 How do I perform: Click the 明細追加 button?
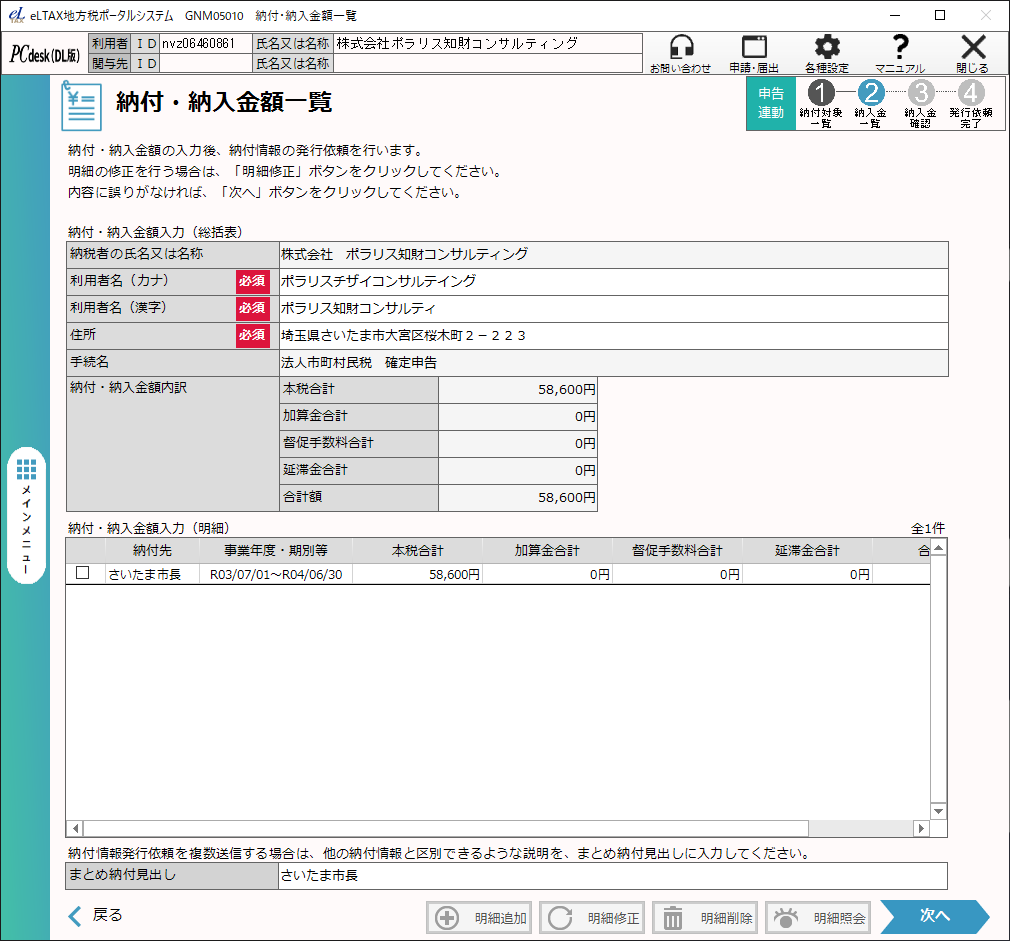click(479, 918)
